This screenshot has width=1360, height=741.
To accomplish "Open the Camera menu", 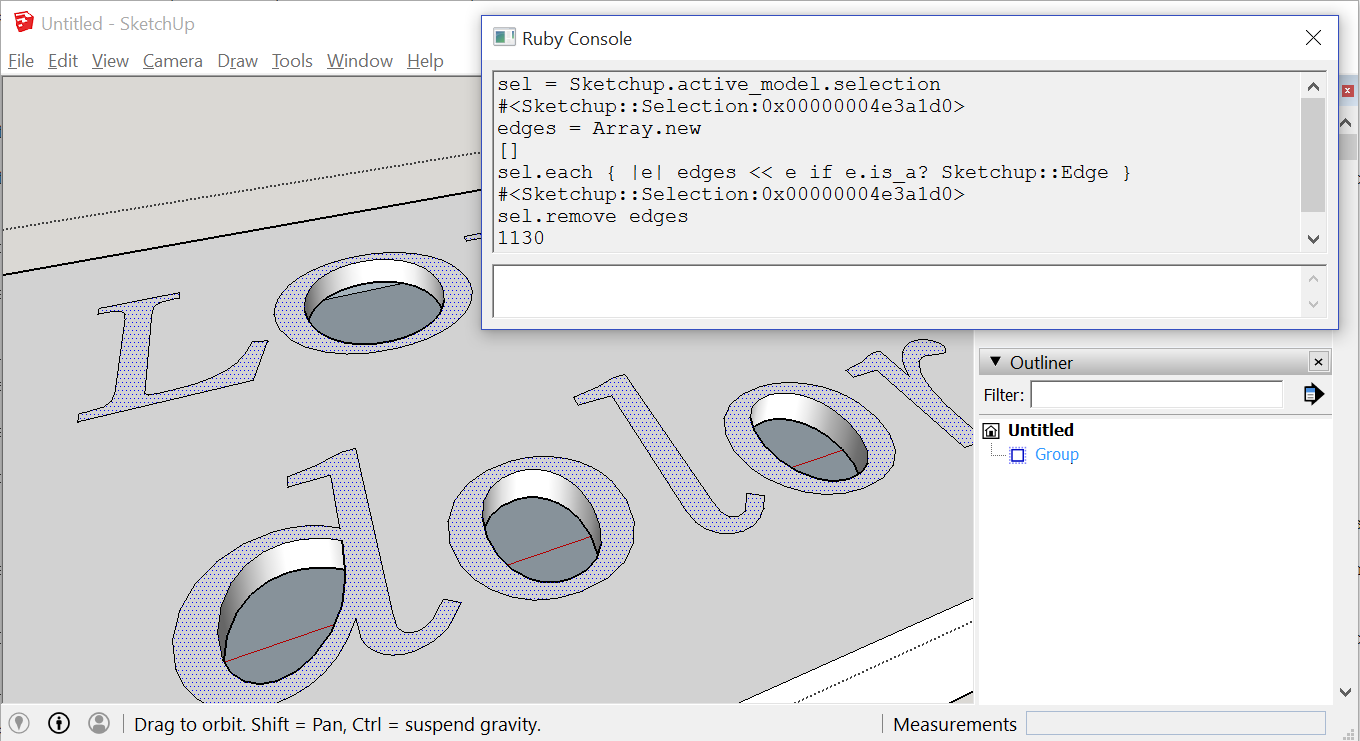I will 173,61.
